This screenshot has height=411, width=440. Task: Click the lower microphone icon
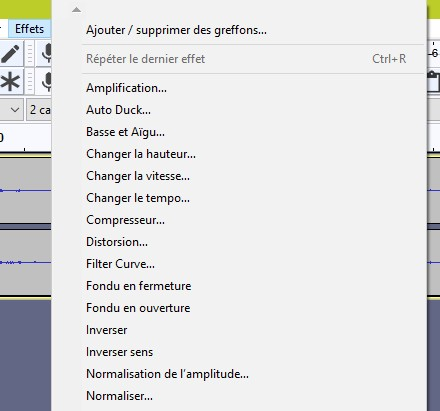[x=46, y=81]
